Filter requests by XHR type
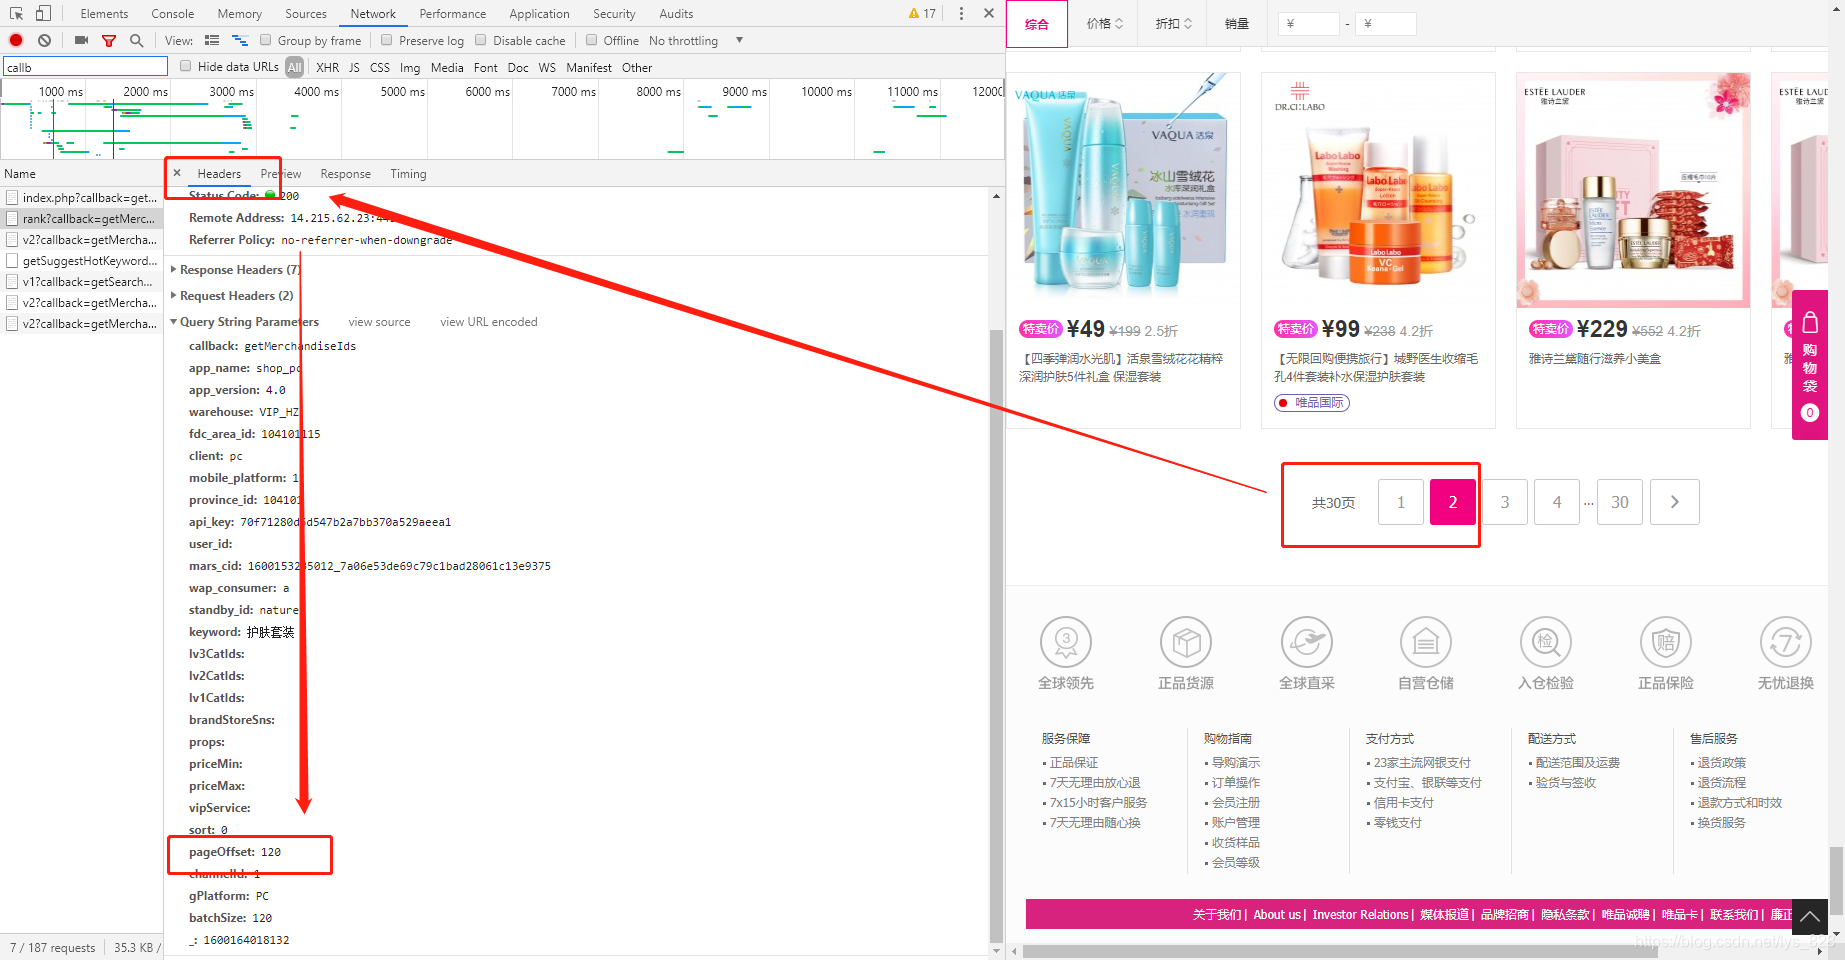Image resolution: width=1845 pixels, height=960 pixels. click(327, 67)
